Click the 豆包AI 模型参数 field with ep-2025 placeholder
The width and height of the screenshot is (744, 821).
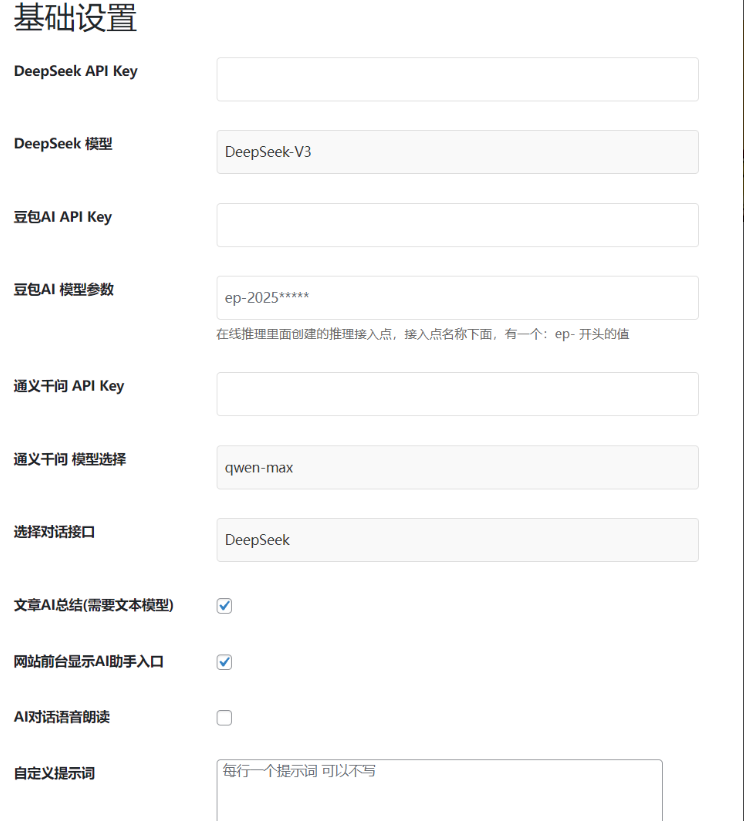tap(457, 298)
